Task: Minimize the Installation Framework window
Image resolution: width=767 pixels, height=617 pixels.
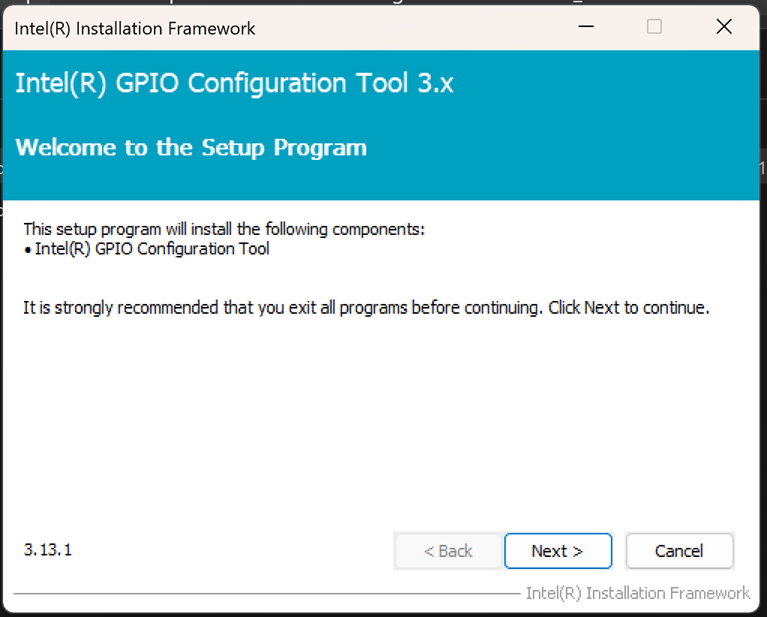Action: coord(586,26)
